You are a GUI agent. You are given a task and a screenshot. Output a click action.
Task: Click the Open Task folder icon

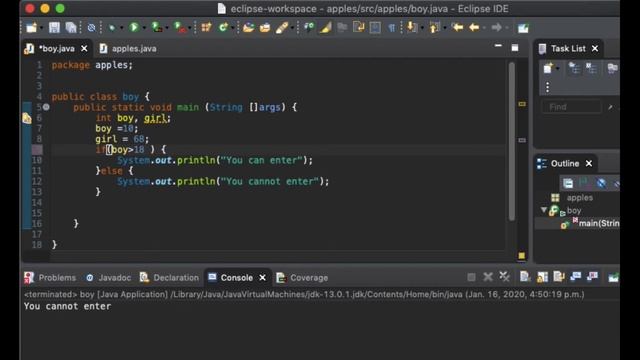click(265, 28)
